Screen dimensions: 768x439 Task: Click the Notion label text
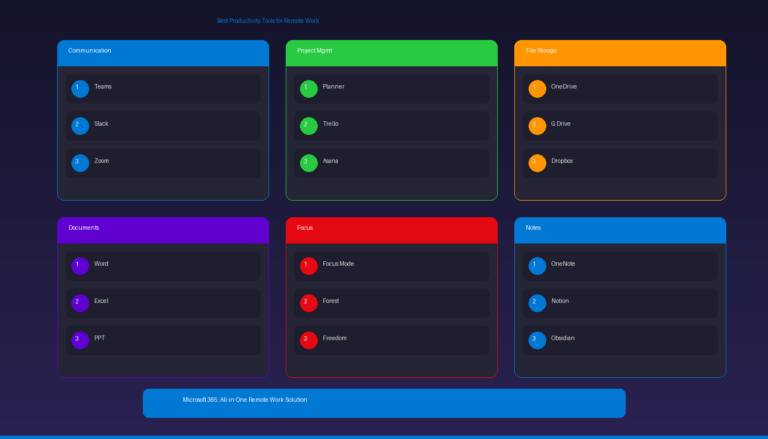[x=560, y=301]
